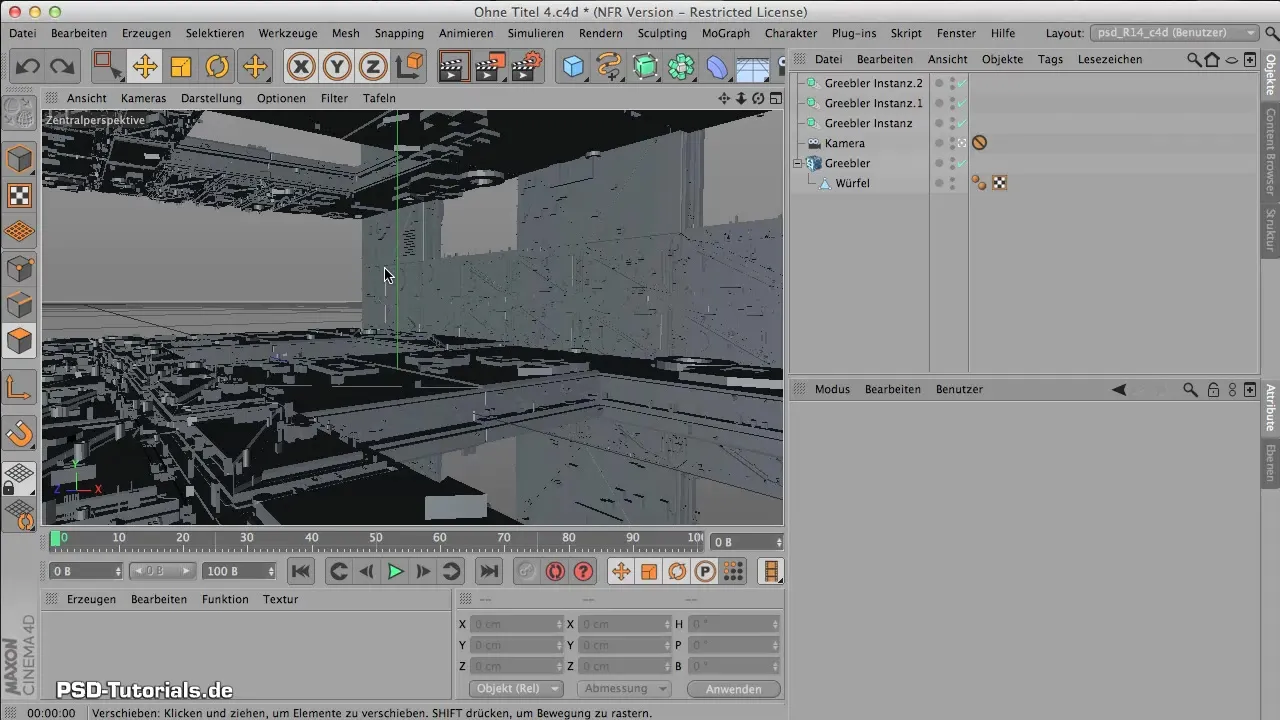Open the MoGraph menu
The width and height of the screenshot is (1280, 720).
(726, 33)
